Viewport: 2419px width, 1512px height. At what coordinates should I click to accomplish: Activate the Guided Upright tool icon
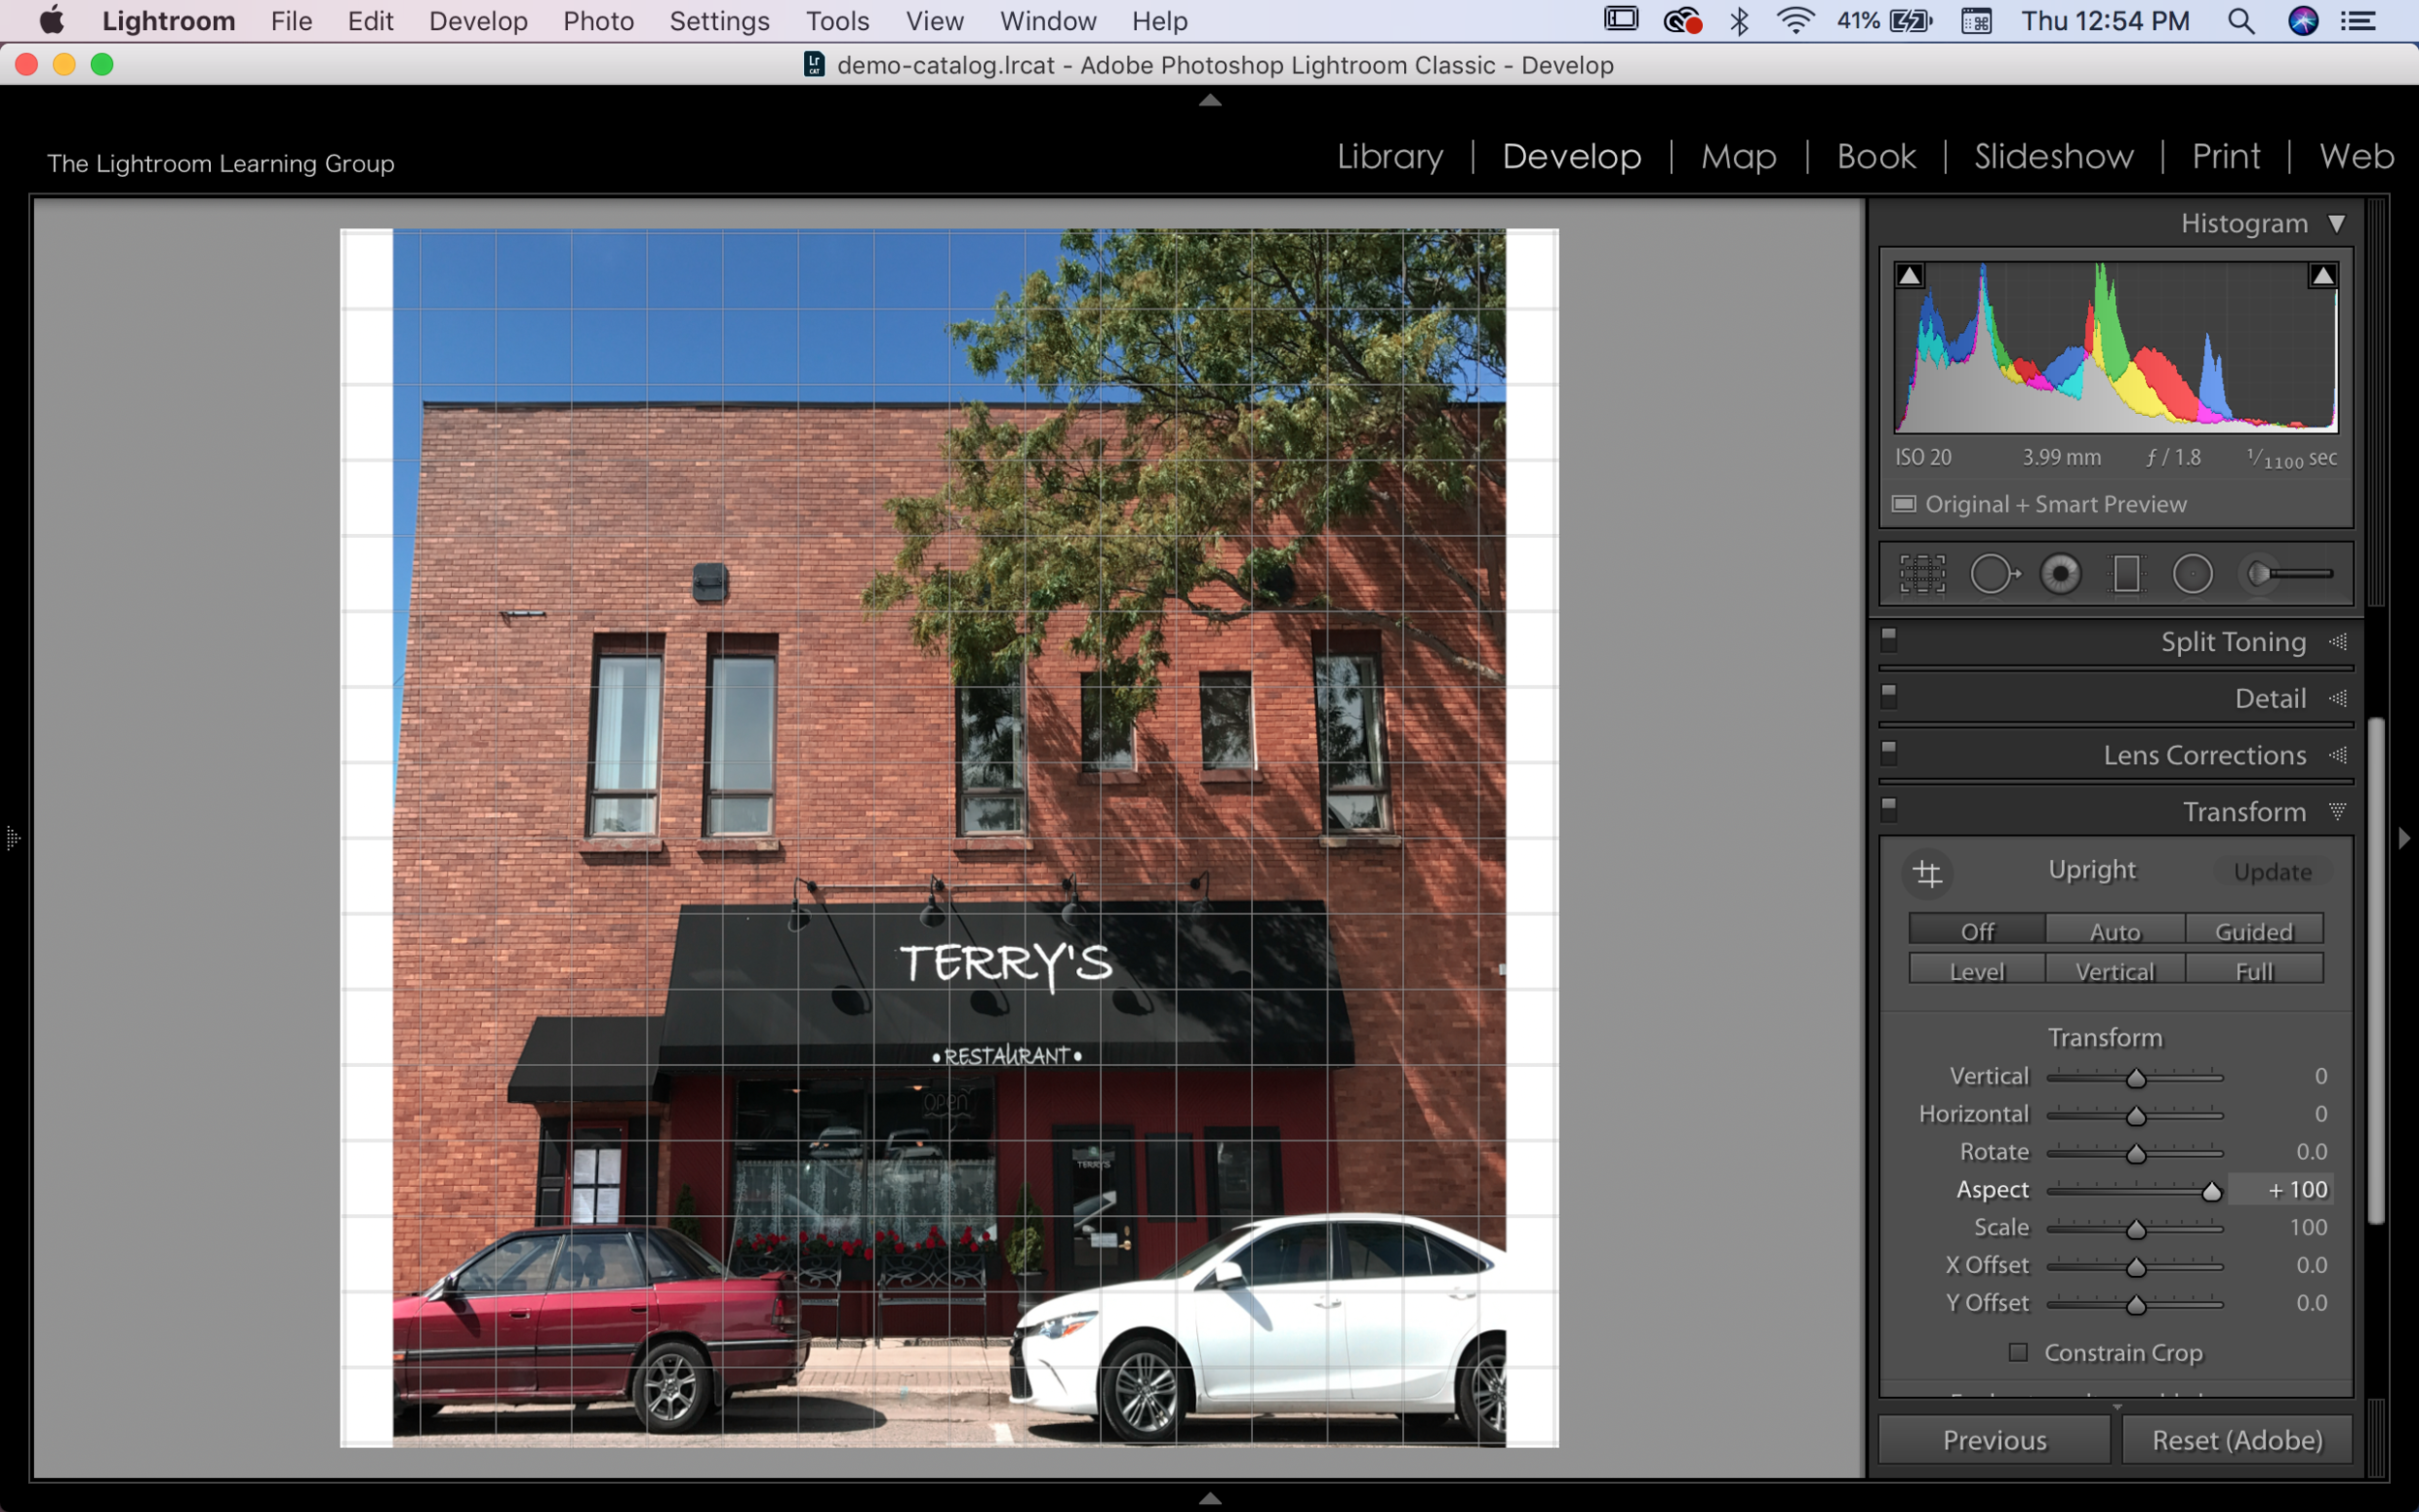tap(1927, 874)
